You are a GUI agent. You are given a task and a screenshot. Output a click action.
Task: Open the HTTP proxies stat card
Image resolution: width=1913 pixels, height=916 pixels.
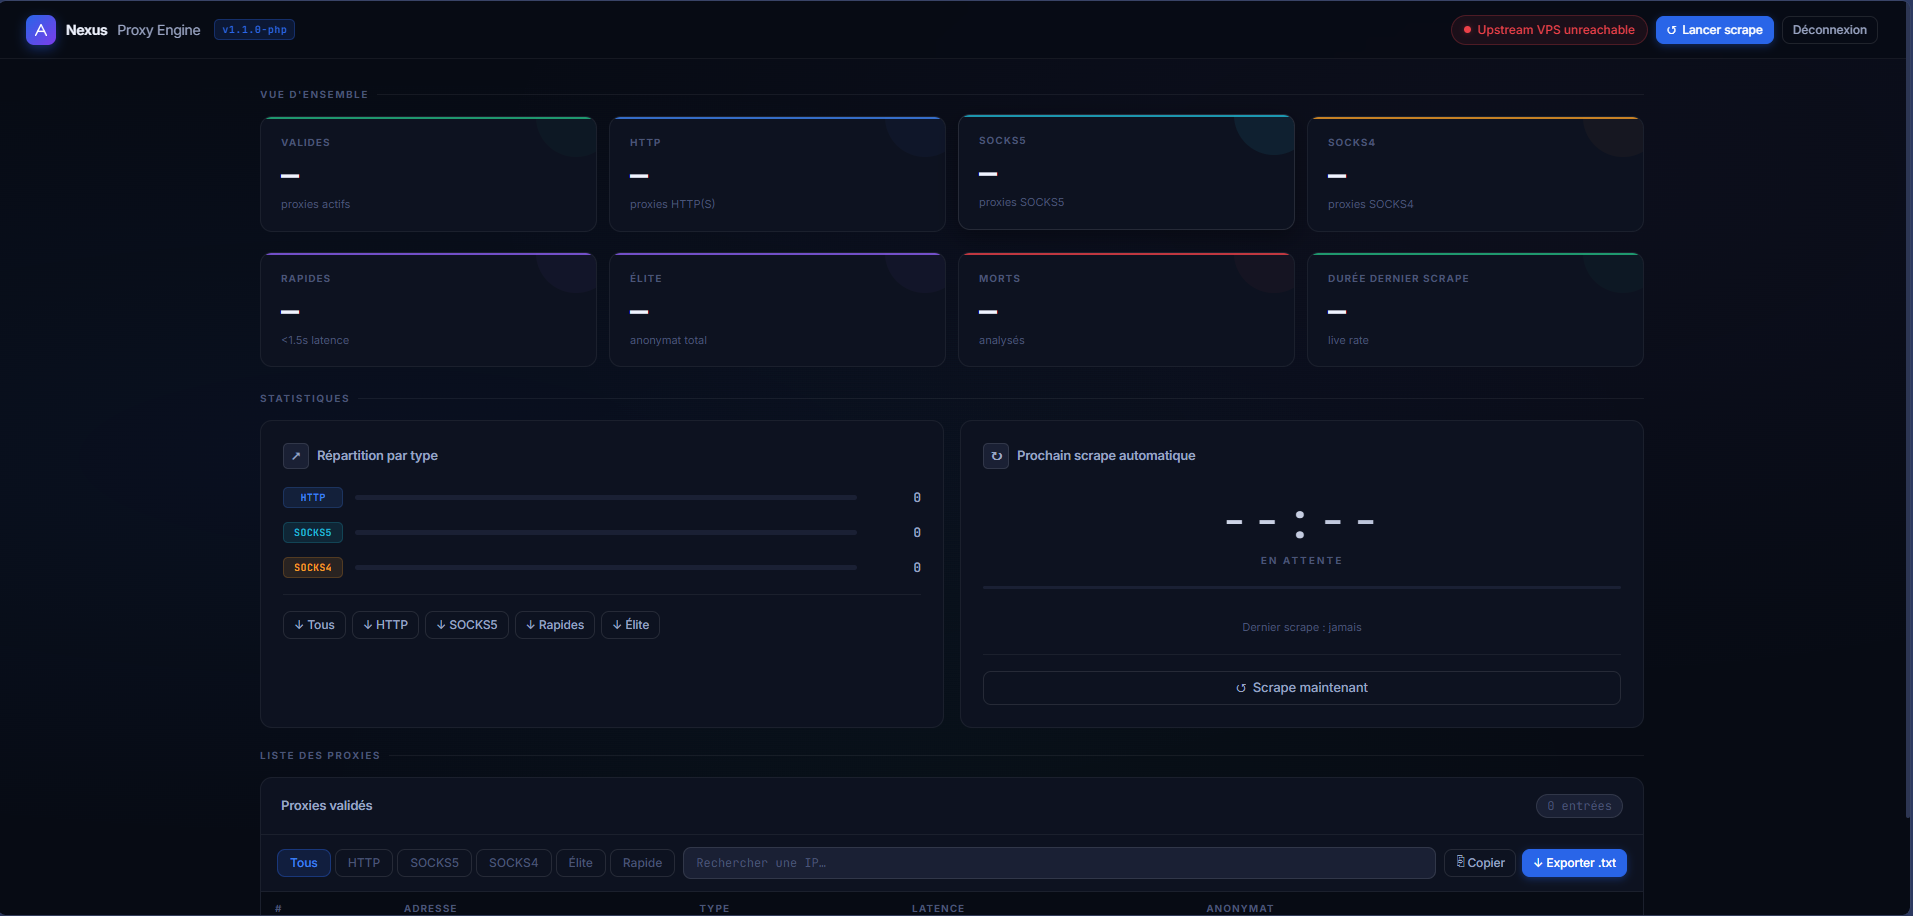pyautogui.click(x=777, y=174)
